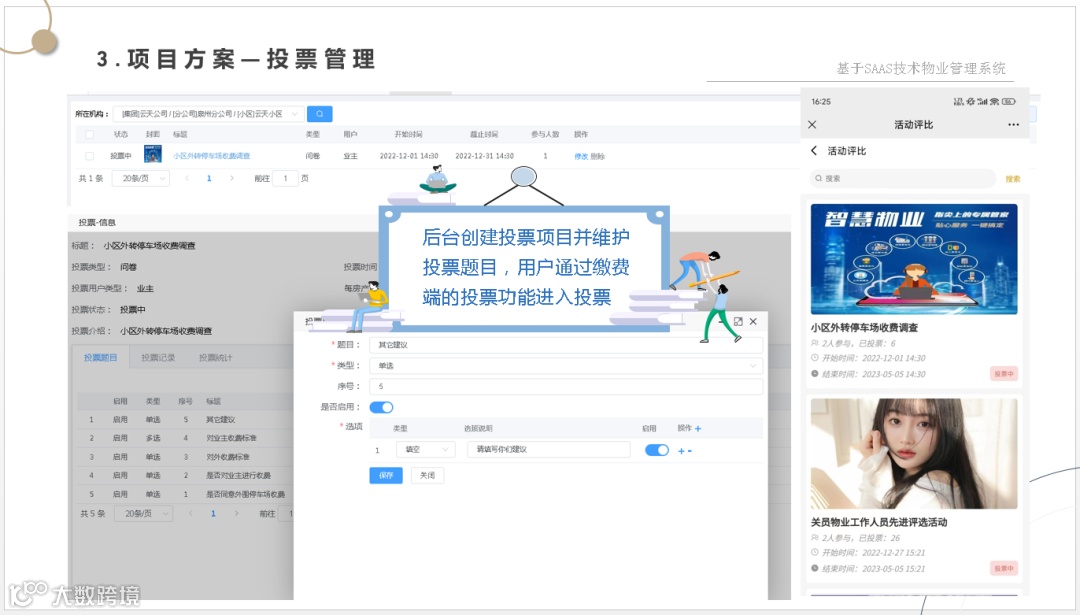This screenshot has height=615, width=1080.
Task: Open the 小区外转停车场收费调查 title link
Action: click(x=211, y=156)
